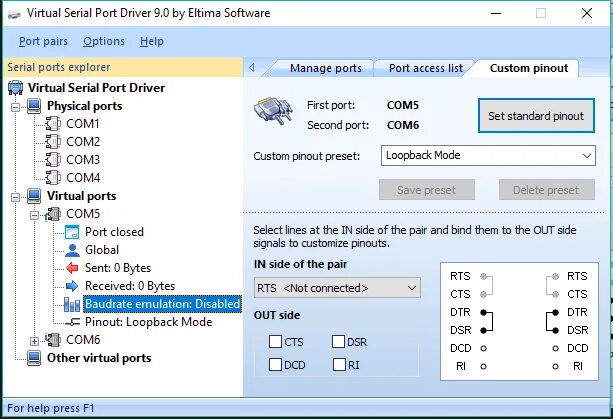
Task: Click the Port closed status text
Action: pos(114,232)
